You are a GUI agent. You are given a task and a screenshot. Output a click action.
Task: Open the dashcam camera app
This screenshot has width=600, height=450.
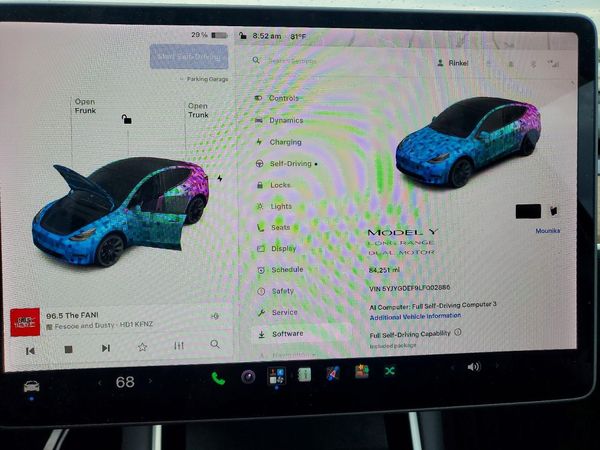tap(248, 377)
